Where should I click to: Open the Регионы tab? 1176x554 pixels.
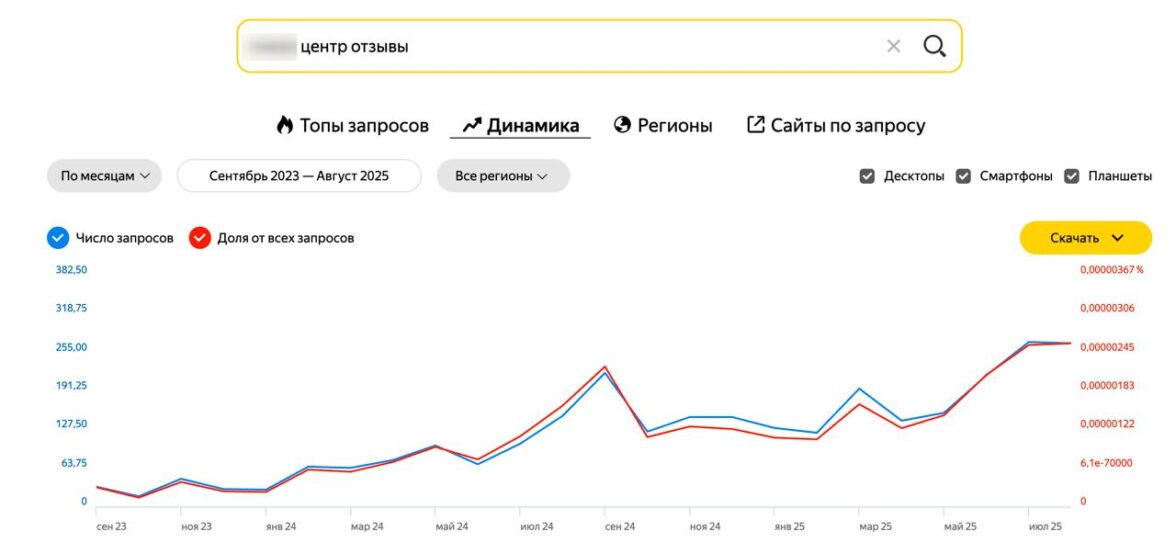click(x=675, y=126)
